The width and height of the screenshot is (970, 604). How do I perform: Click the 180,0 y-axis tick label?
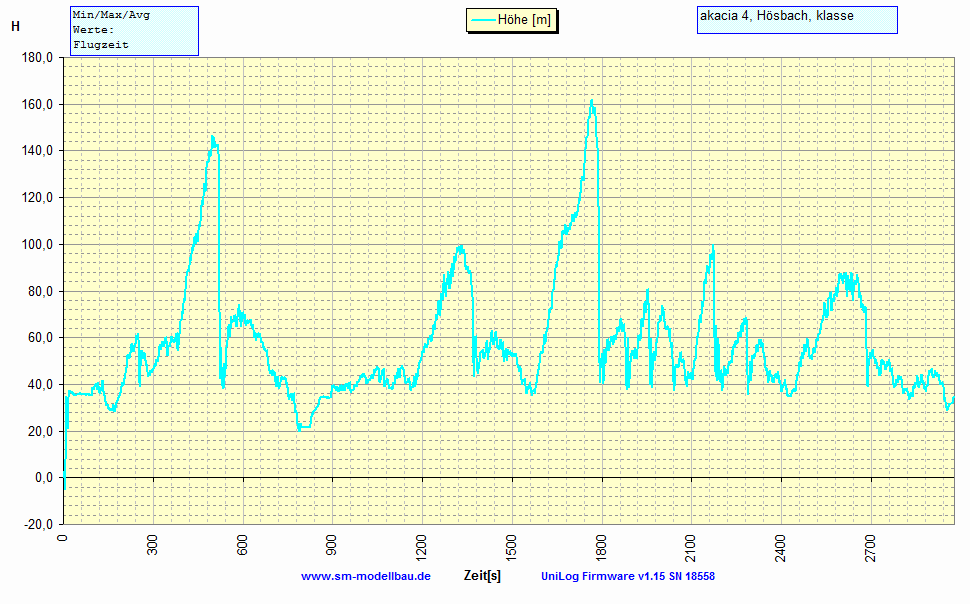coord(37,58)
